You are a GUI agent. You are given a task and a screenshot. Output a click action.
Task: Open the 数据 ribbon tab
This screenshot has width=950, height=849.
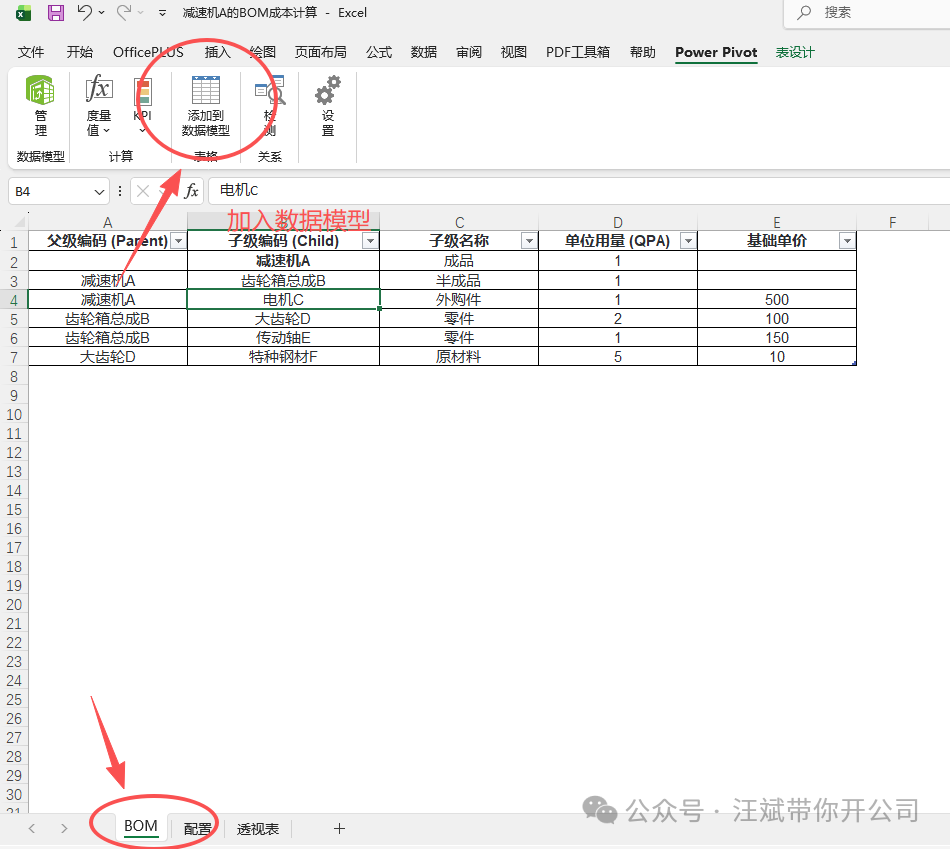pyautogui.click(x=423, y=52)
